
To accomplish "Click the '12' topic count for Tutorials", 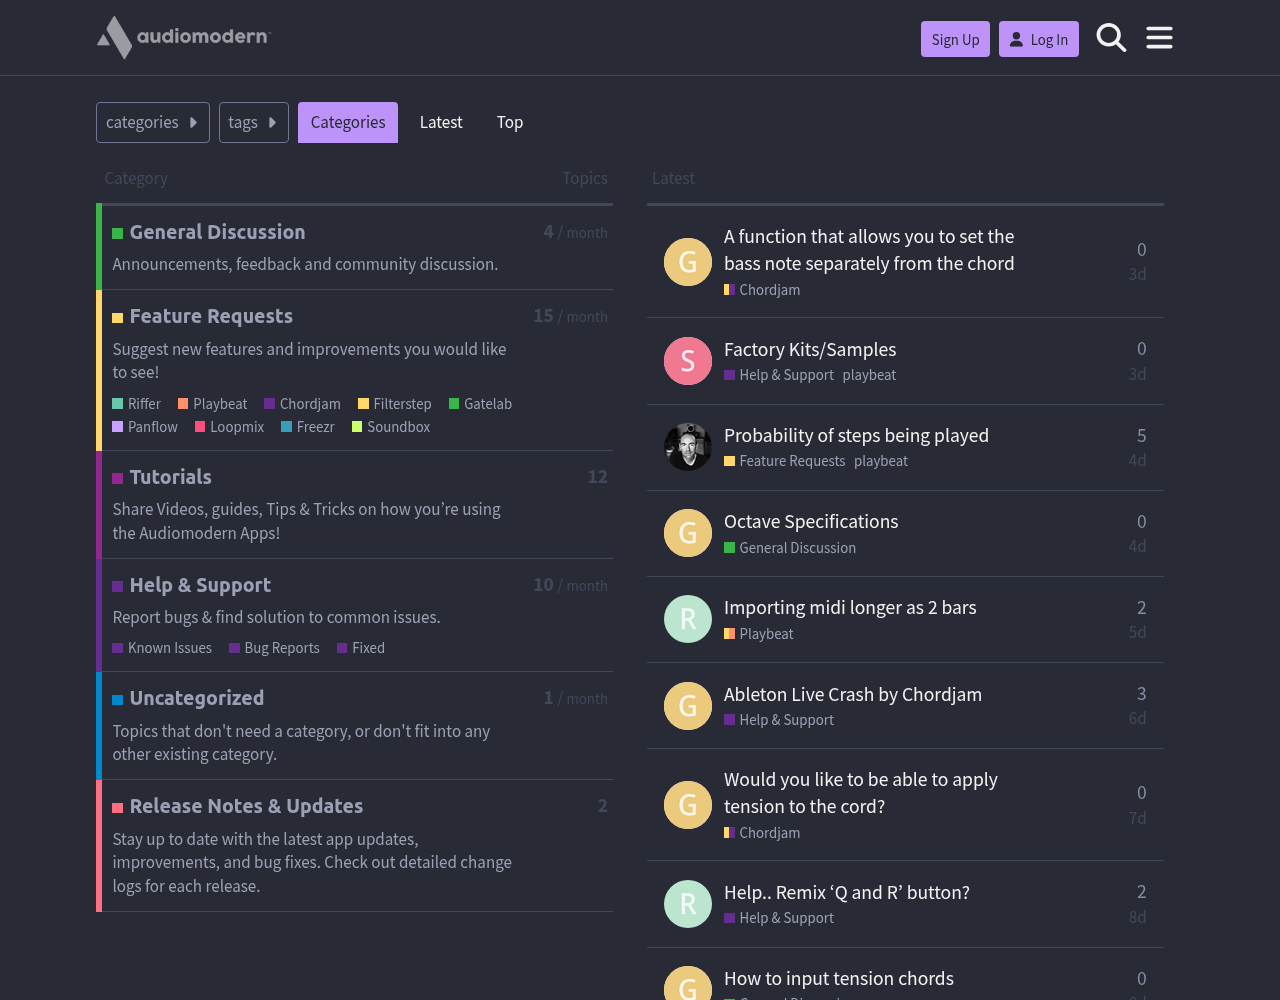I will (598, 477).
